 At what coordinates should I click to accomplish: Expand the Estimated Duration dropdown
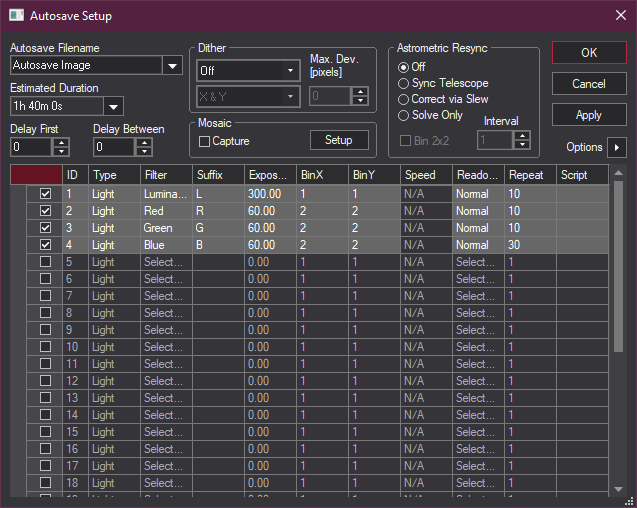113,106
